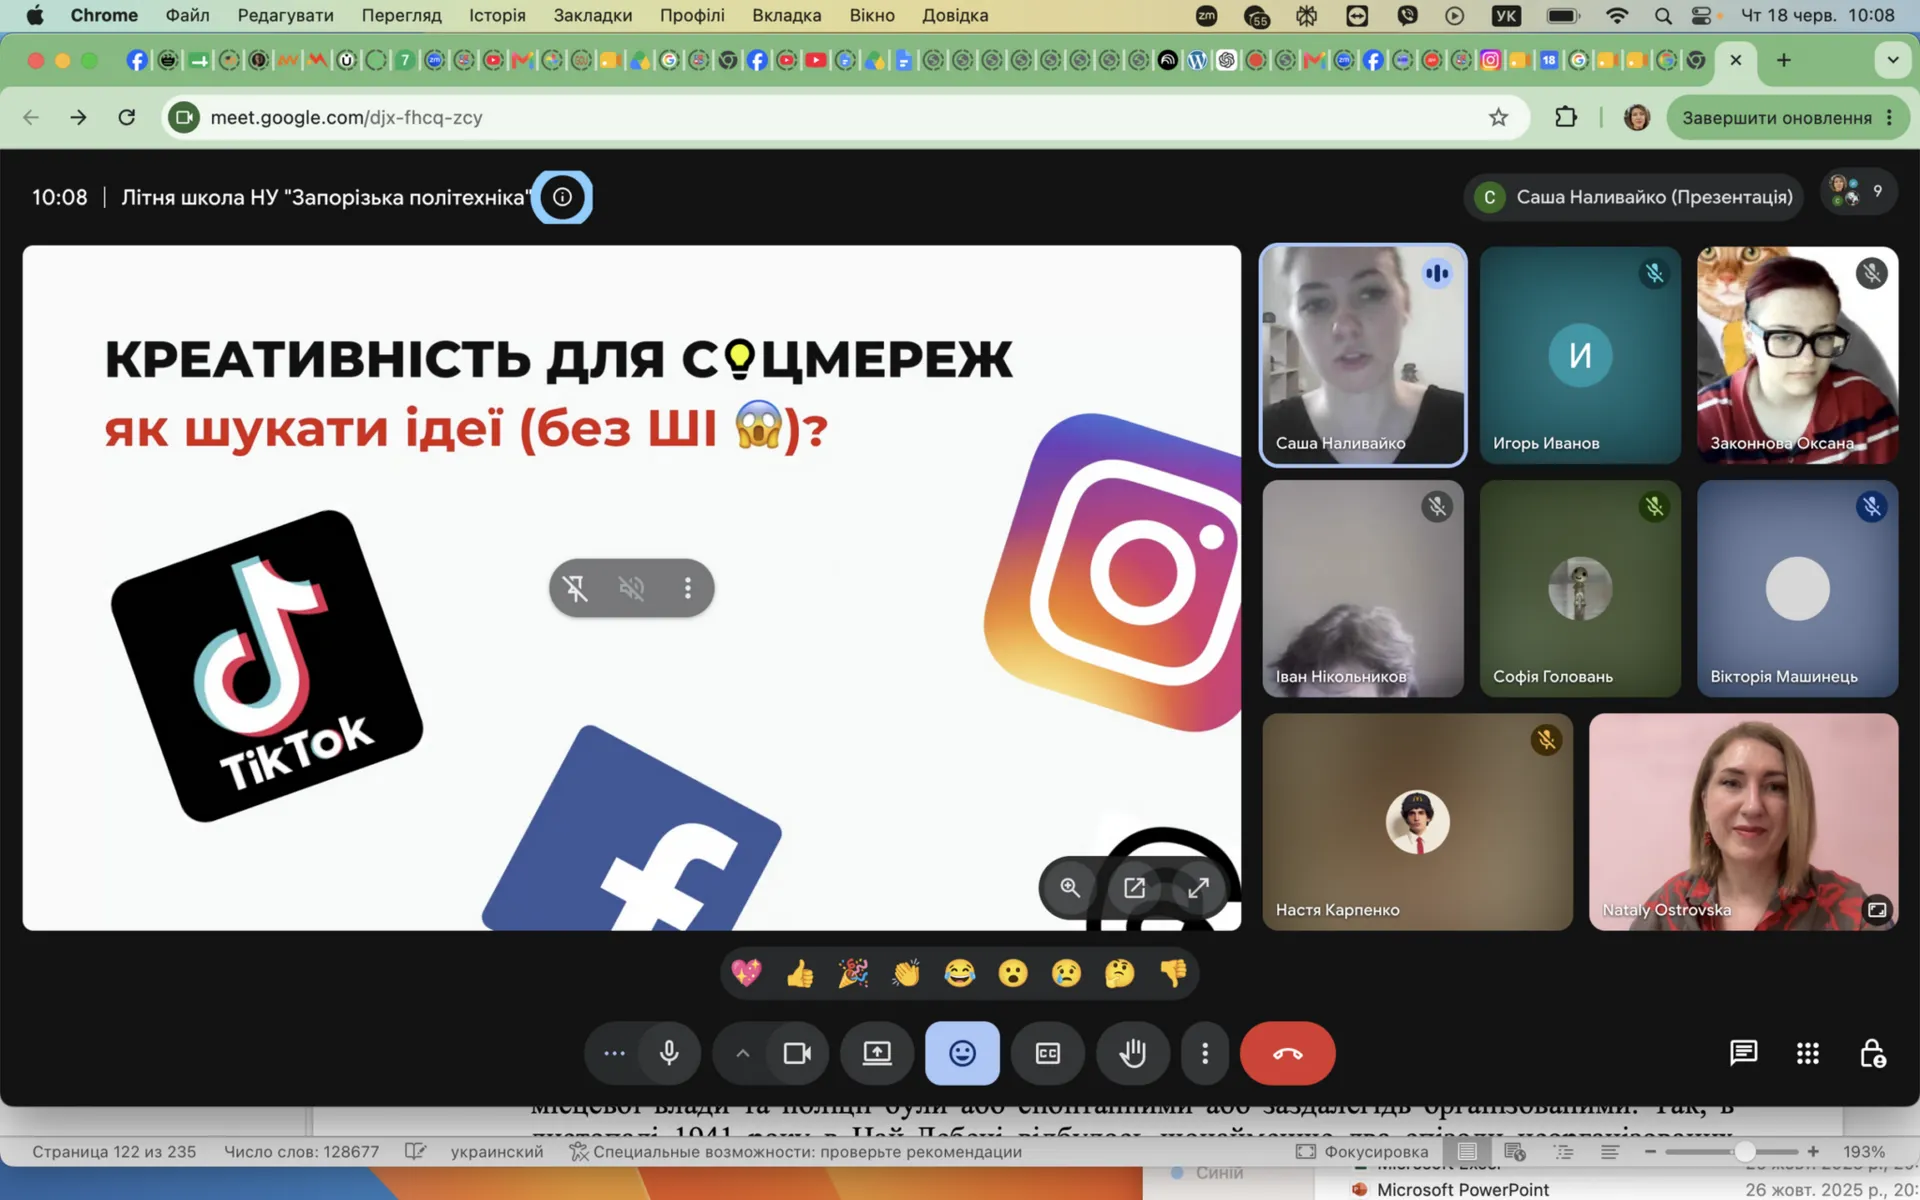1920x1200 pixels.
Task: Zoom in on the shared presentation
Action: (1070, 888)
